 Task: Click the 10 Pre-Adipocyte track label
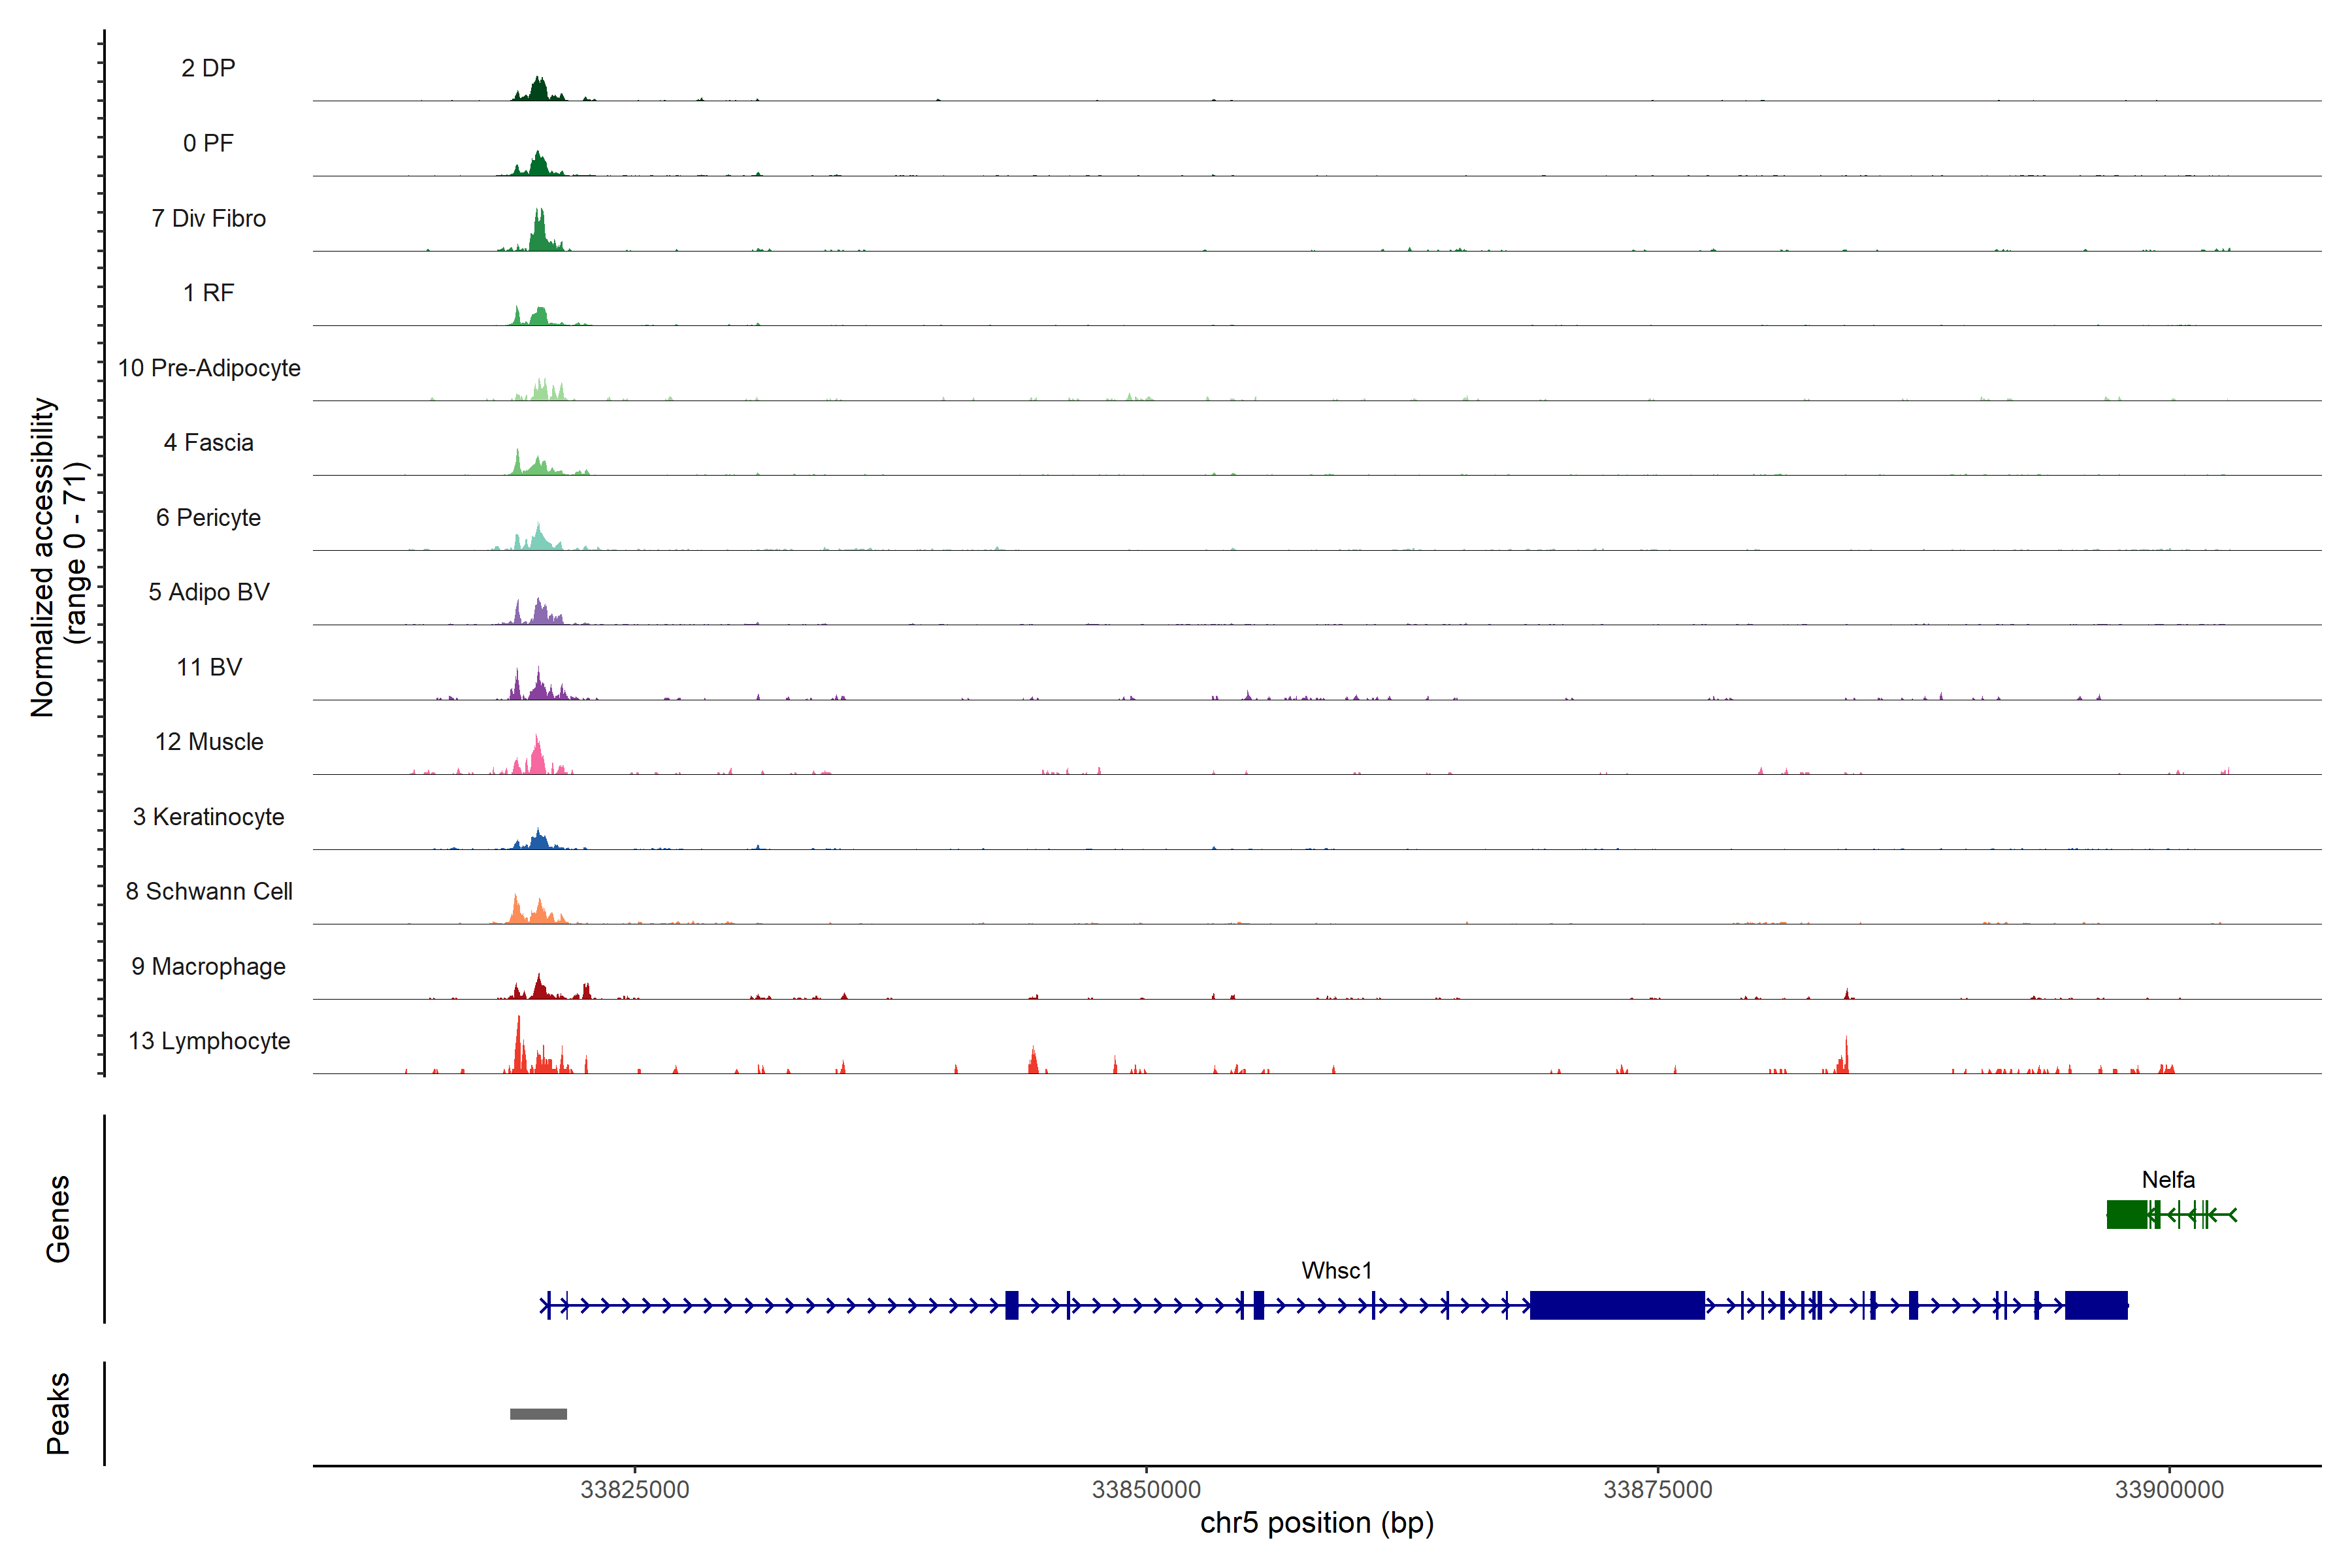pos(209,368)
